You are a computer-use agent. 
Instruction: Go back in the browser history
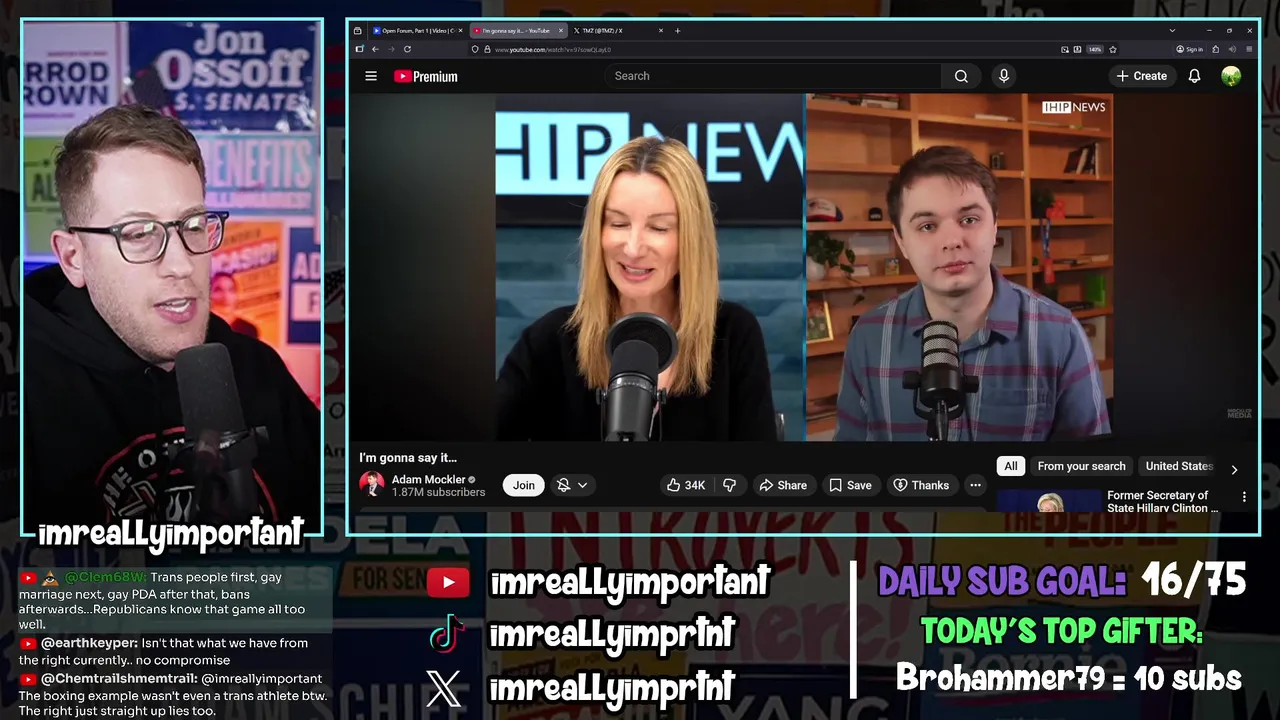(375, 49)
